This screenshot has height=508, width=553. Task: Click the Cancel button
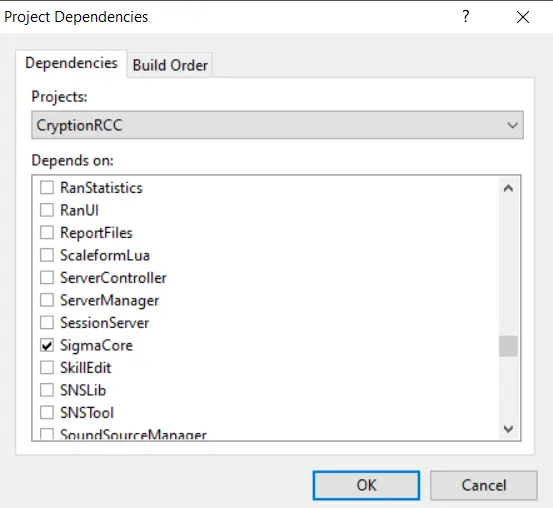coord(484,485)
